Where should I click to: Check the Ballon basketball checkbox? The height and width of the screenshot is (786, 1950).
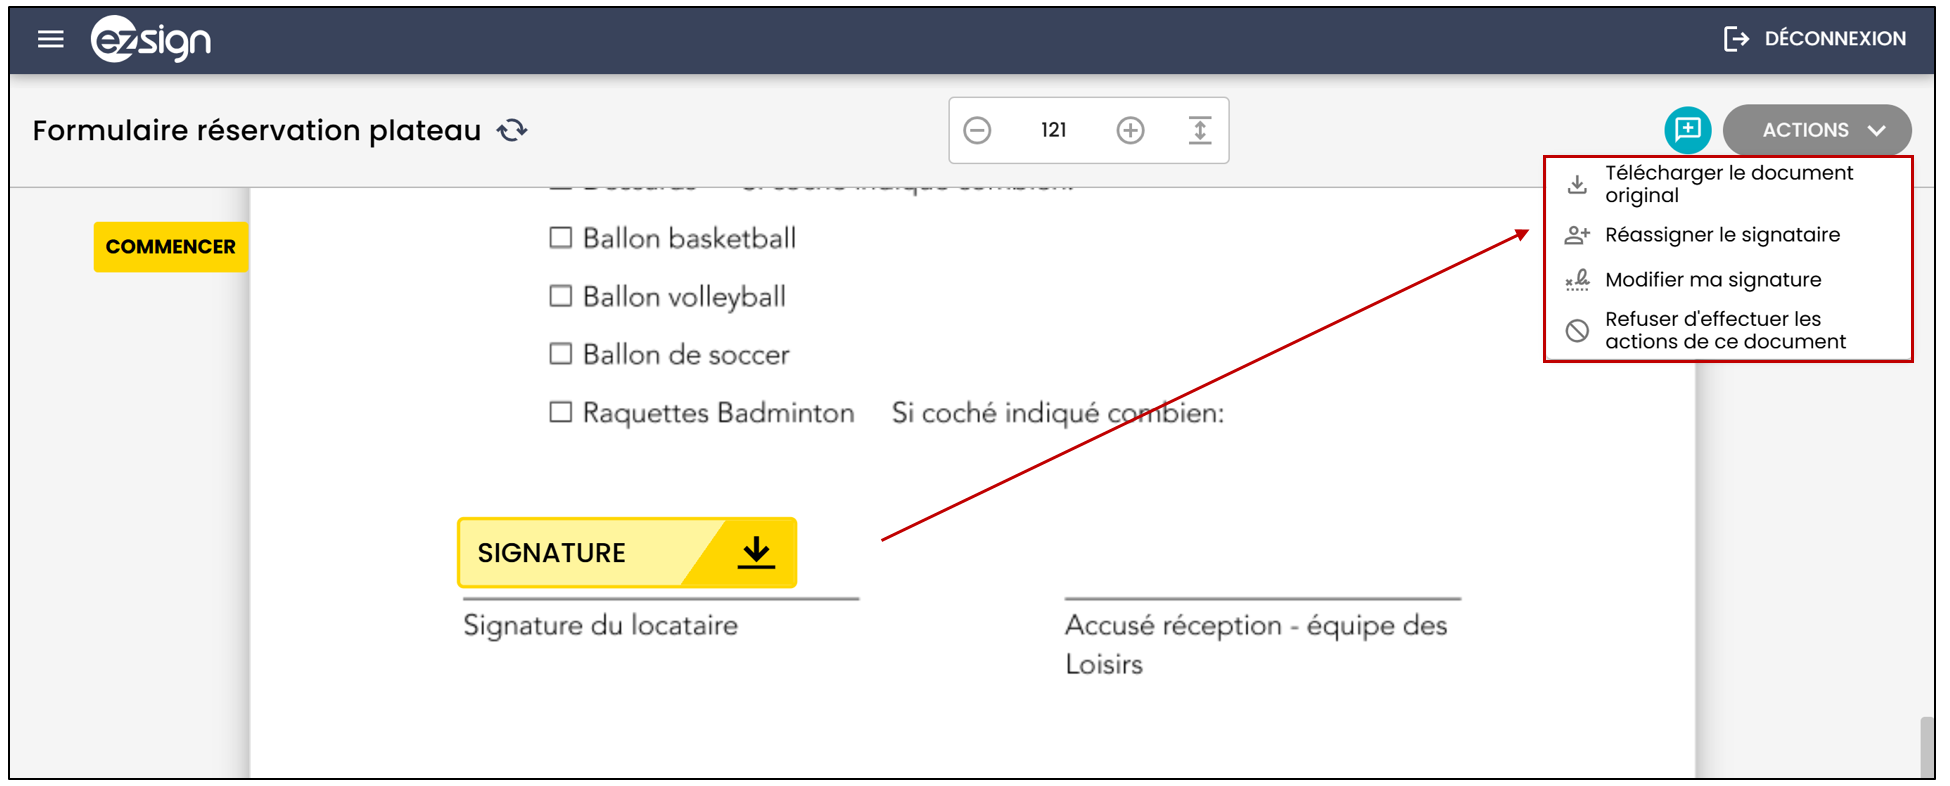[561, 238]
